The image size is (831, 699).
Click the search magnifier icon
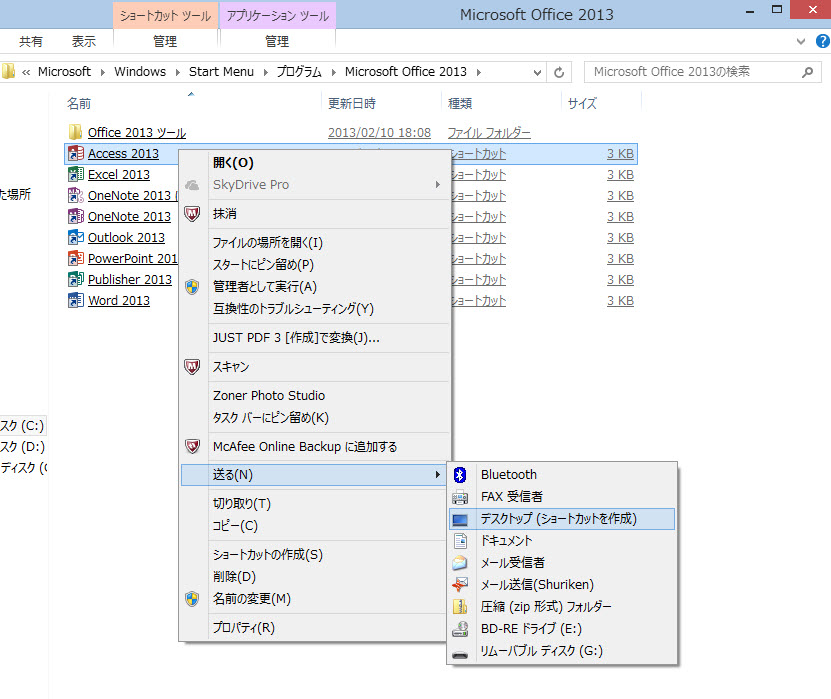(x=807, y=72)
